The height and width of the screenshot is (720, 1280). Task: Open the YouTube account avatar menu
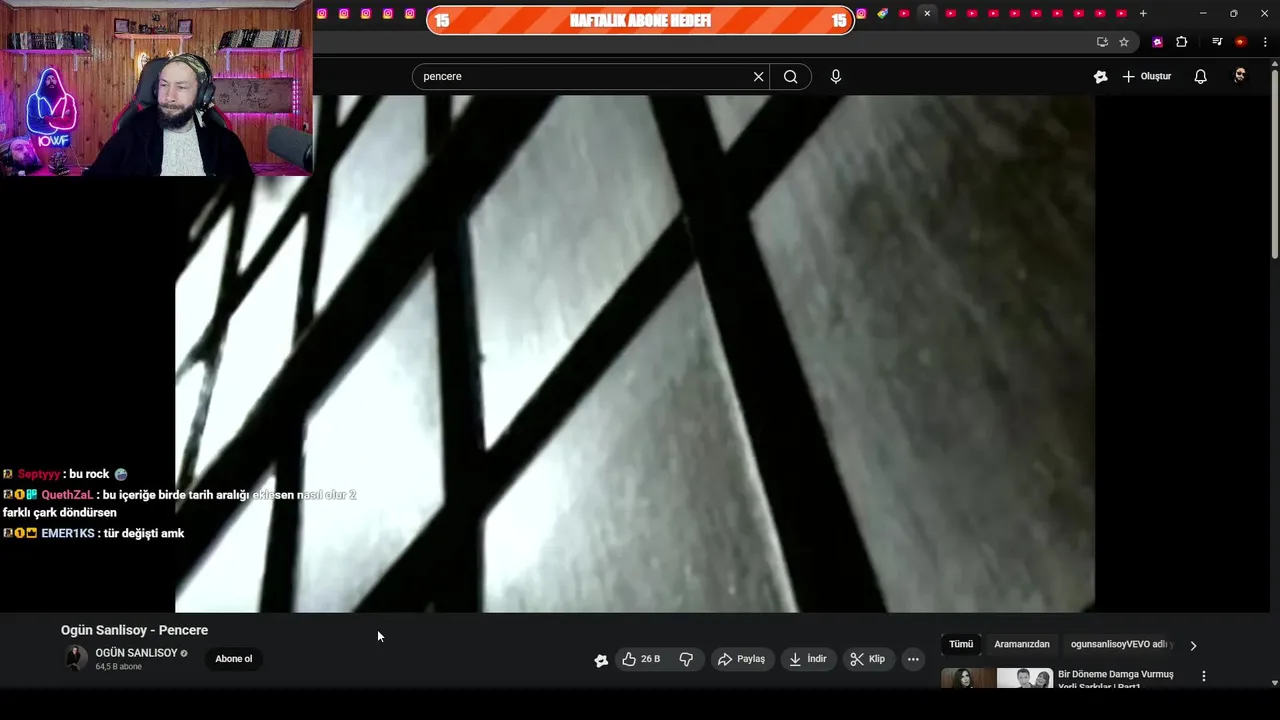click(1240, 76)
